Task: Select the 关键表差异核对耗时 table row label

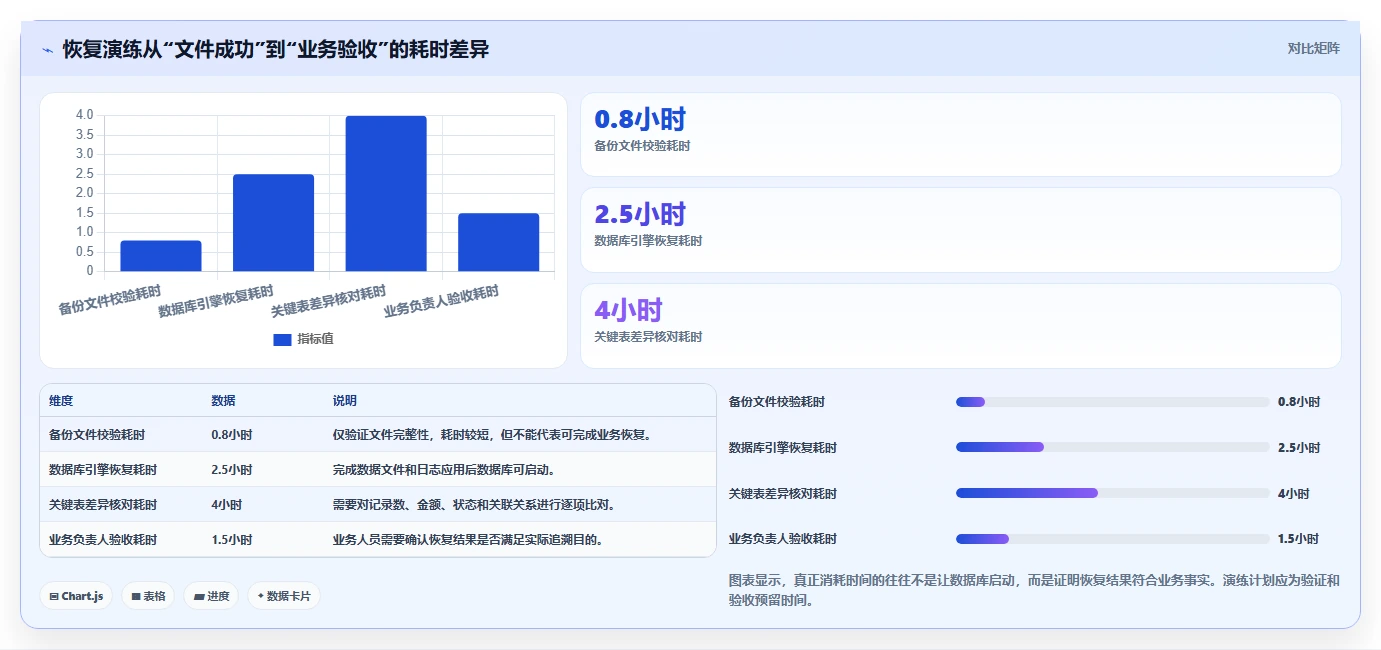Action: [x=103, y=505]
